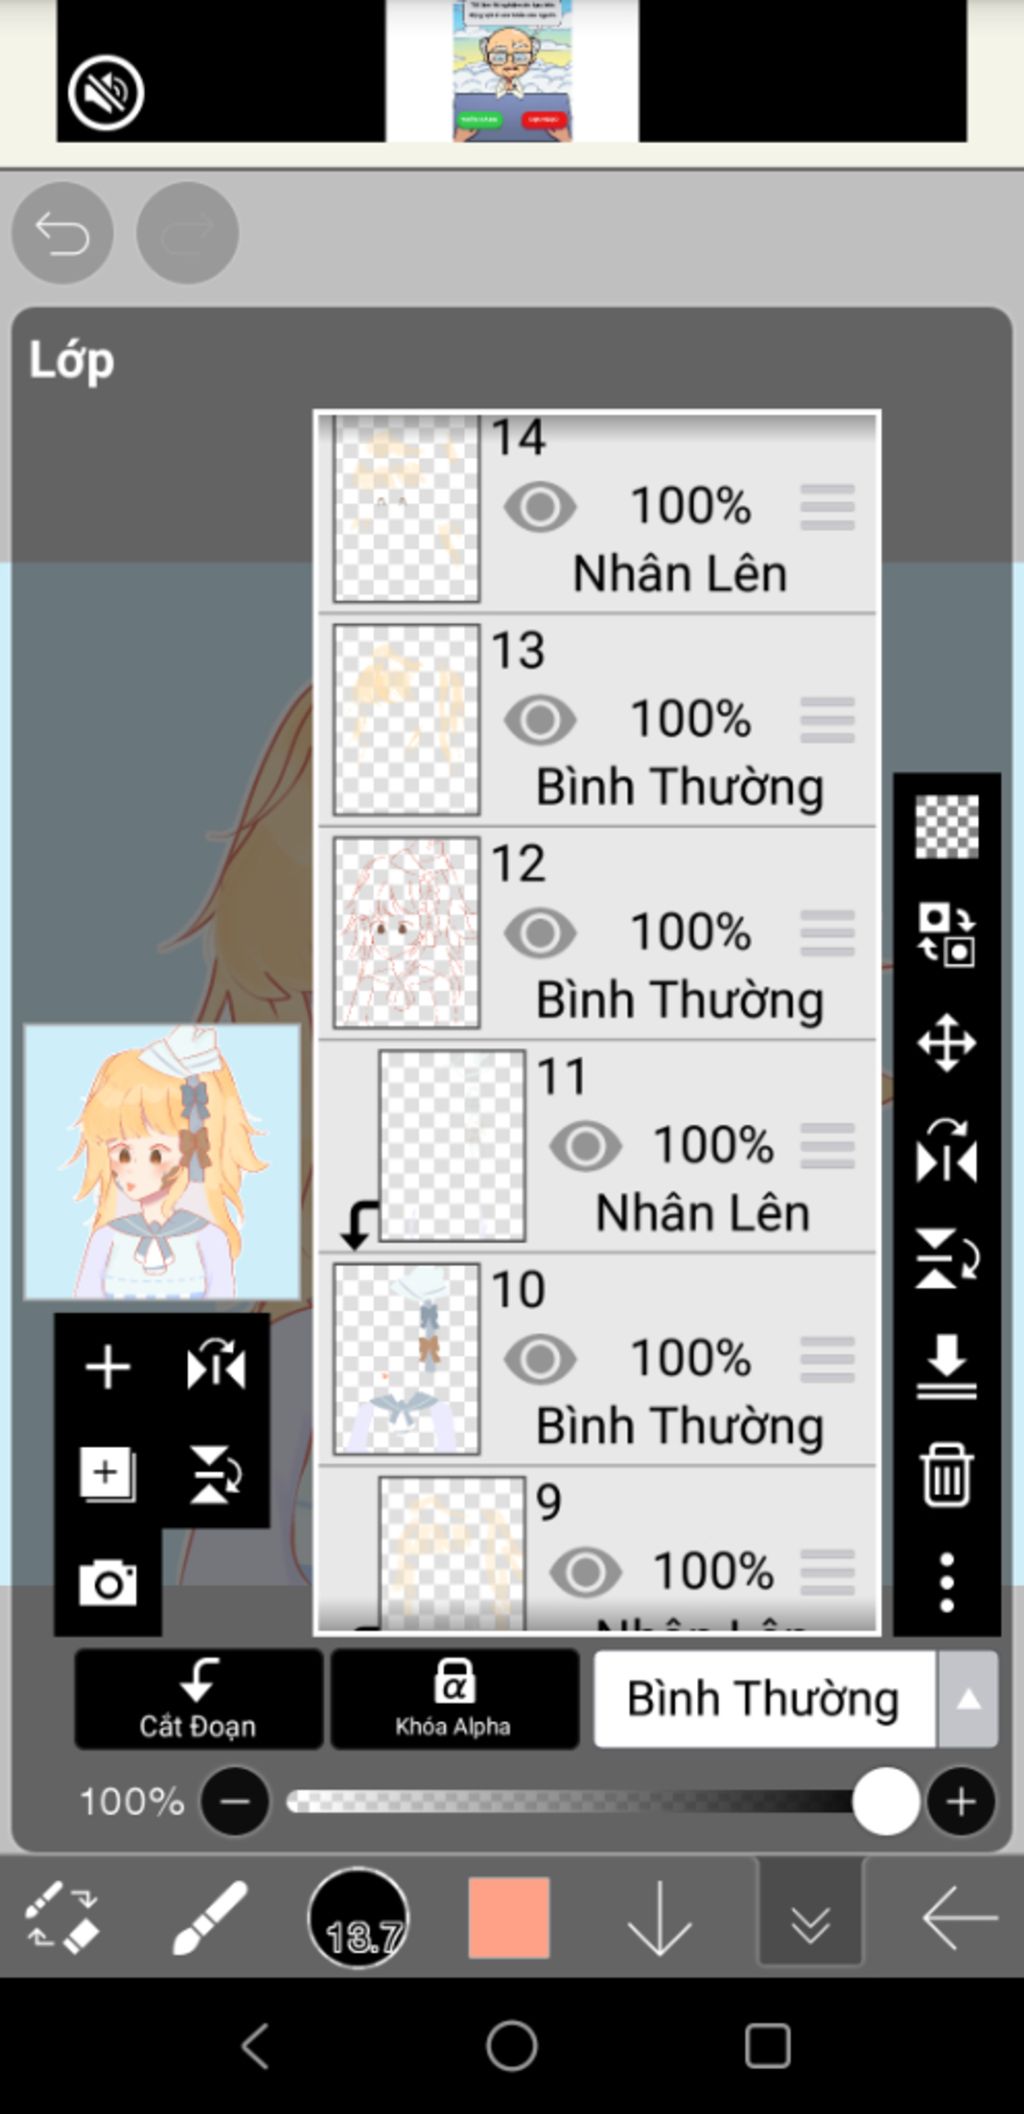
Task: Tap the trash icon to delete layer
Action: [946, 1474]
